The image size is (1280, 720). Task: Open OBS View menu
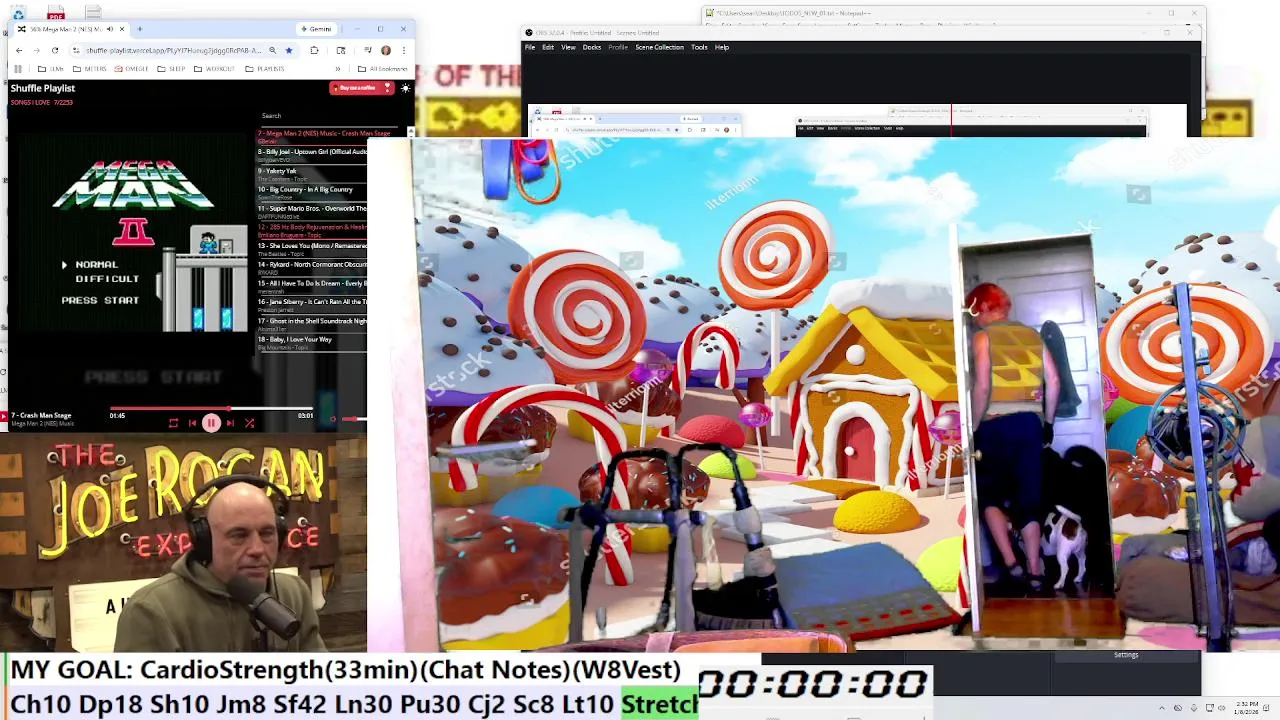[568, 47]
